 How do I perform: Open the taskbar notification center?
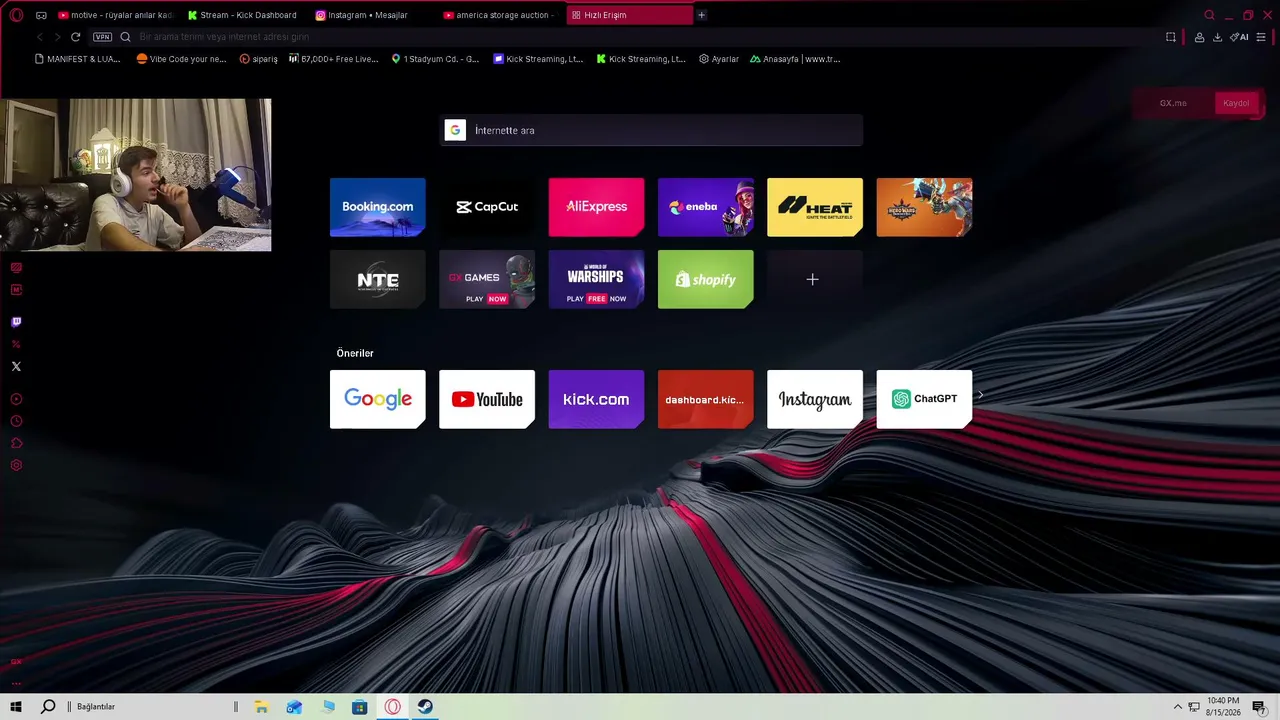coord(1259,707)
